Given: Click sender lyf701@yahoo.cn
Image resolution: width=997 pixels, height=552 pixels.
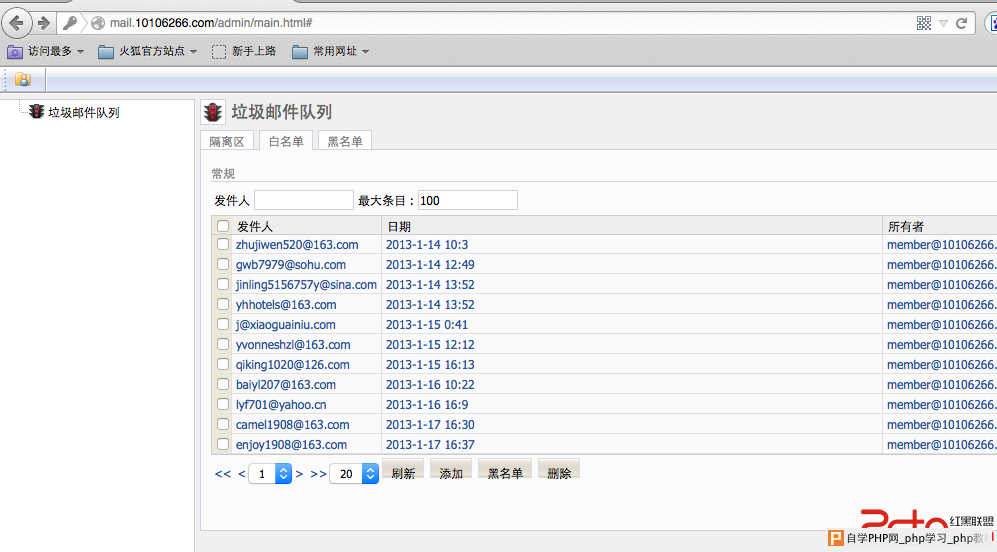Looking at the screenshot, I should [281, 405].
